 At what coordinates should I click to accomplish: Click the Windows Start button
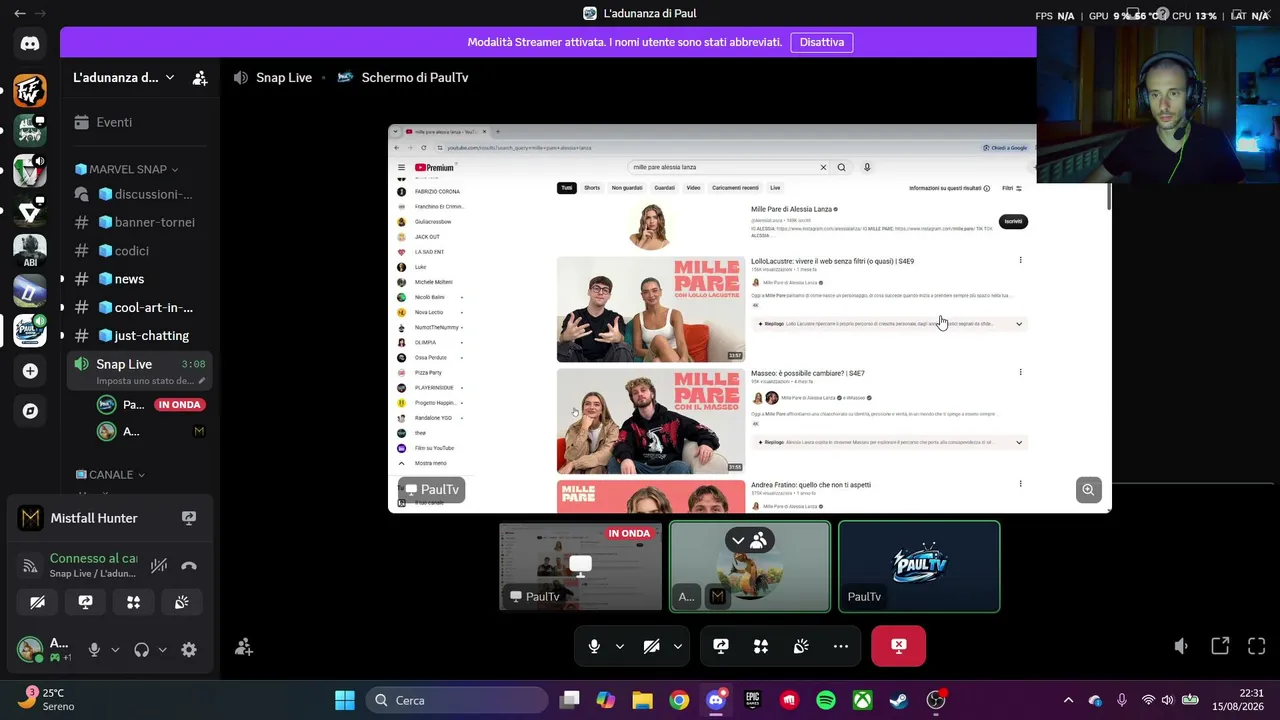coord(344,700)
